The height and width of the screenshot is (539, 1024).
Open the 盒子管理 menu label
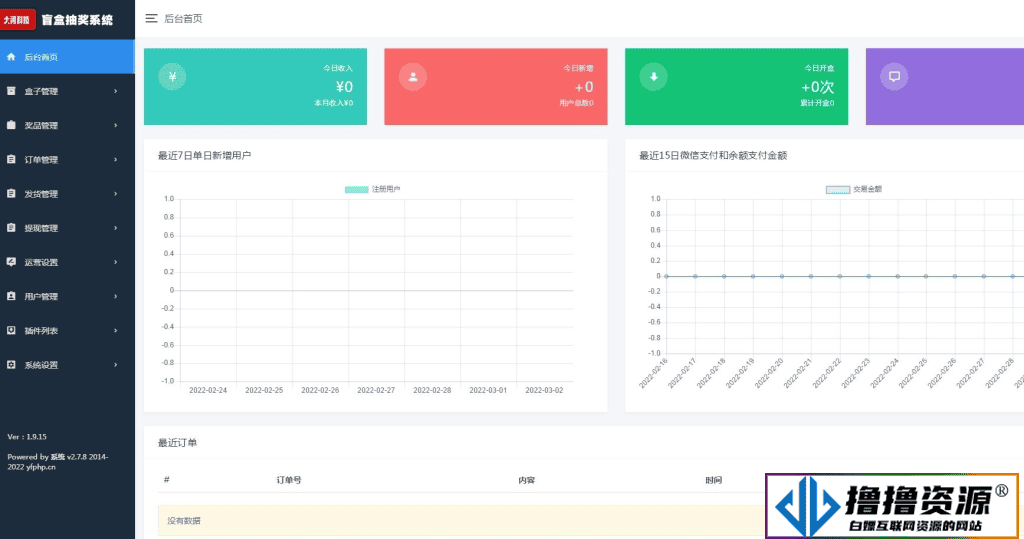pos(41,91)
